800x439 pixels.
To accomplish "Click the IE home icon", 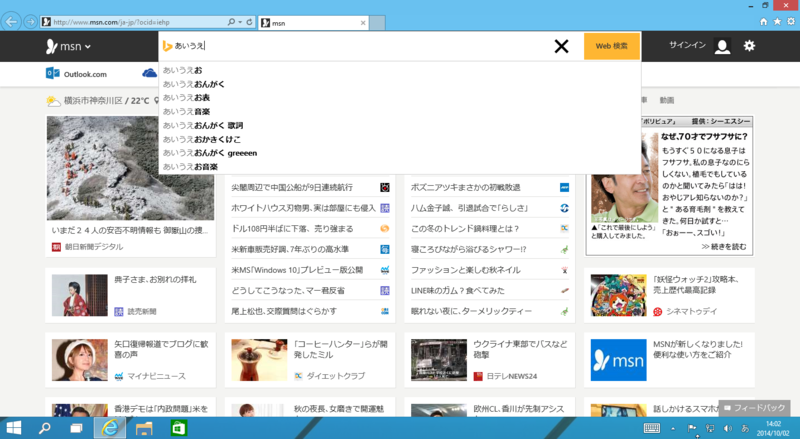I will click(x=763, y=21).
